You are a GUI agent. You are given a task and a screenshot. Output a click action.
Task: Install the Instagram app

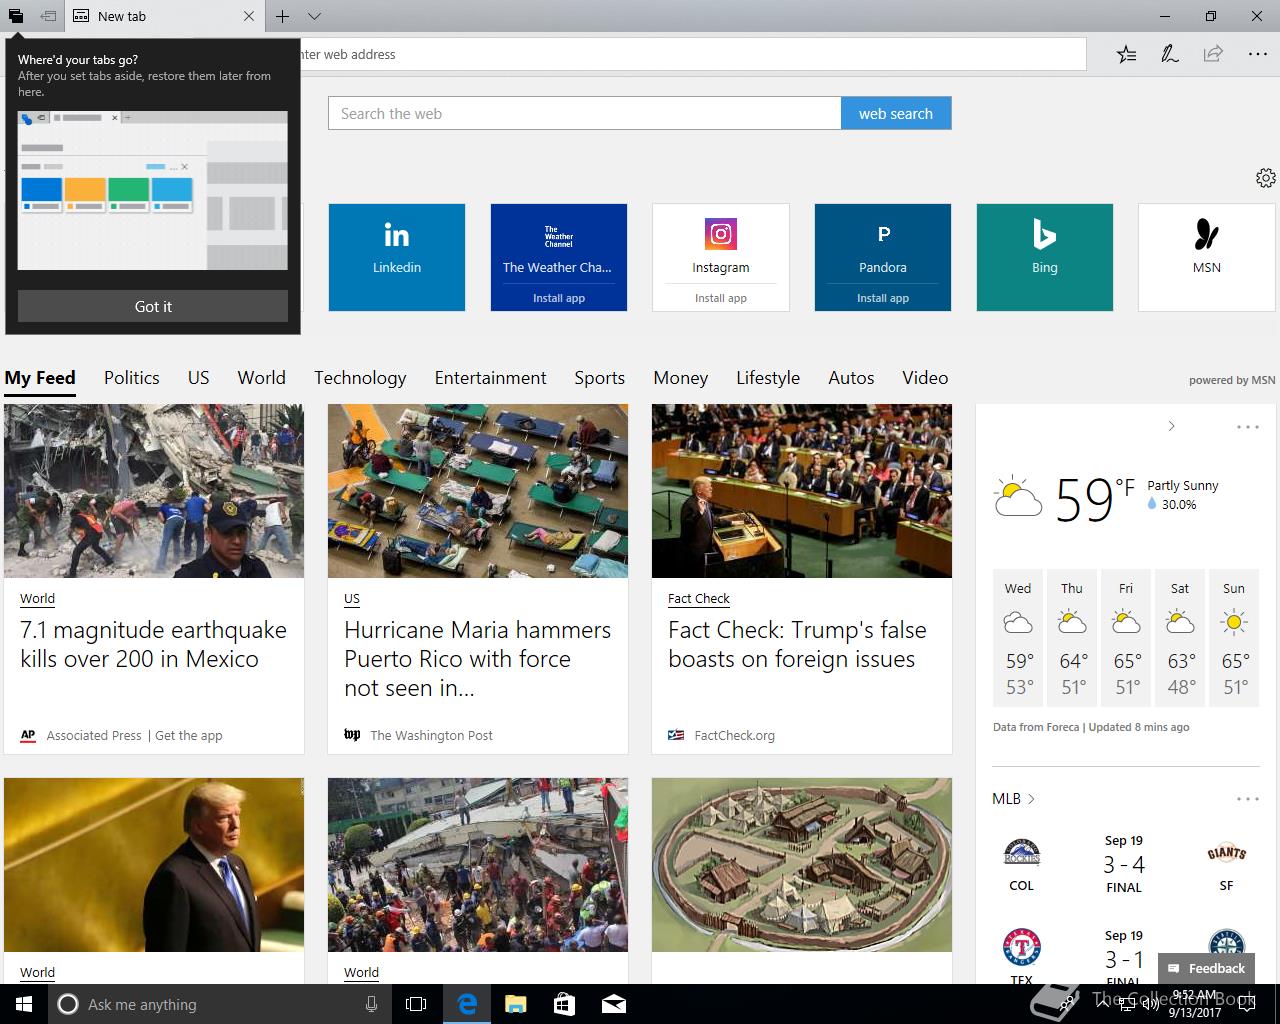(x=721, y=298)
